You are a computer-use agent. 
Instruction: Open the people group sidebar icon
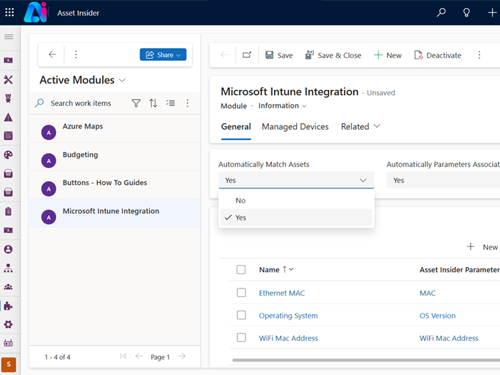8,287
